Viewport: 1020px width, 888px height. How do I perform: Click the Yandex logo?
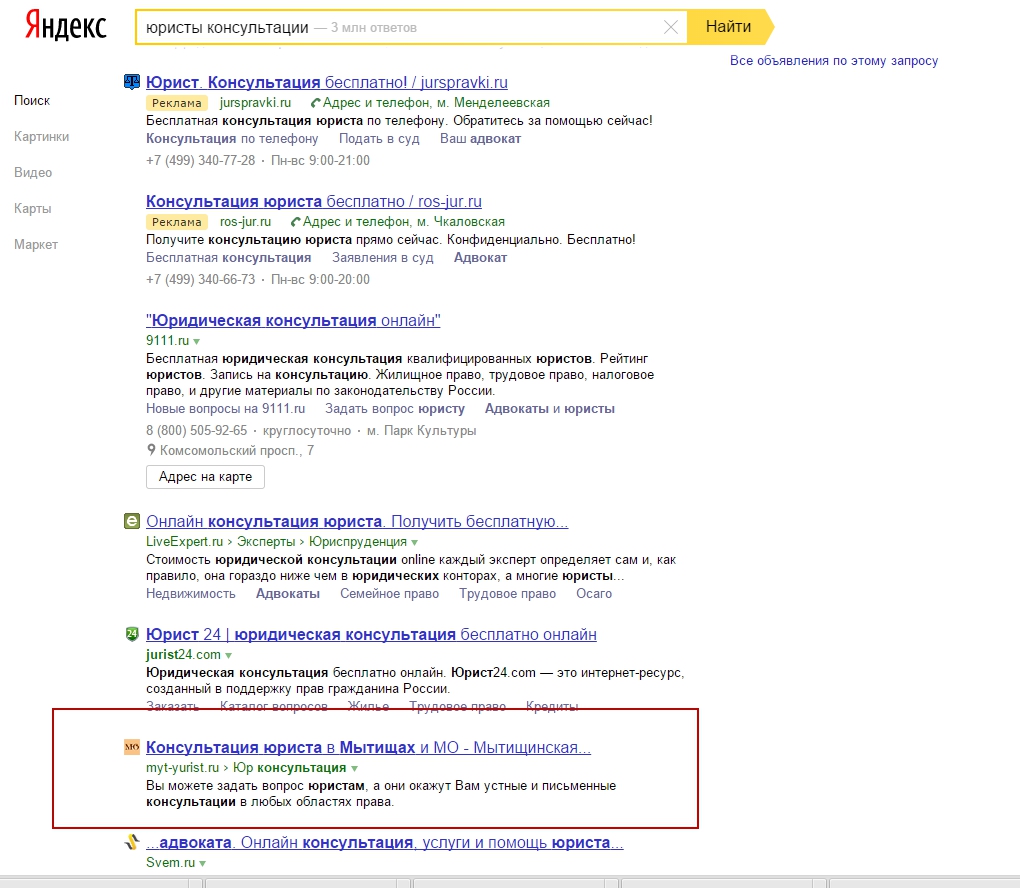pos(66,27)
